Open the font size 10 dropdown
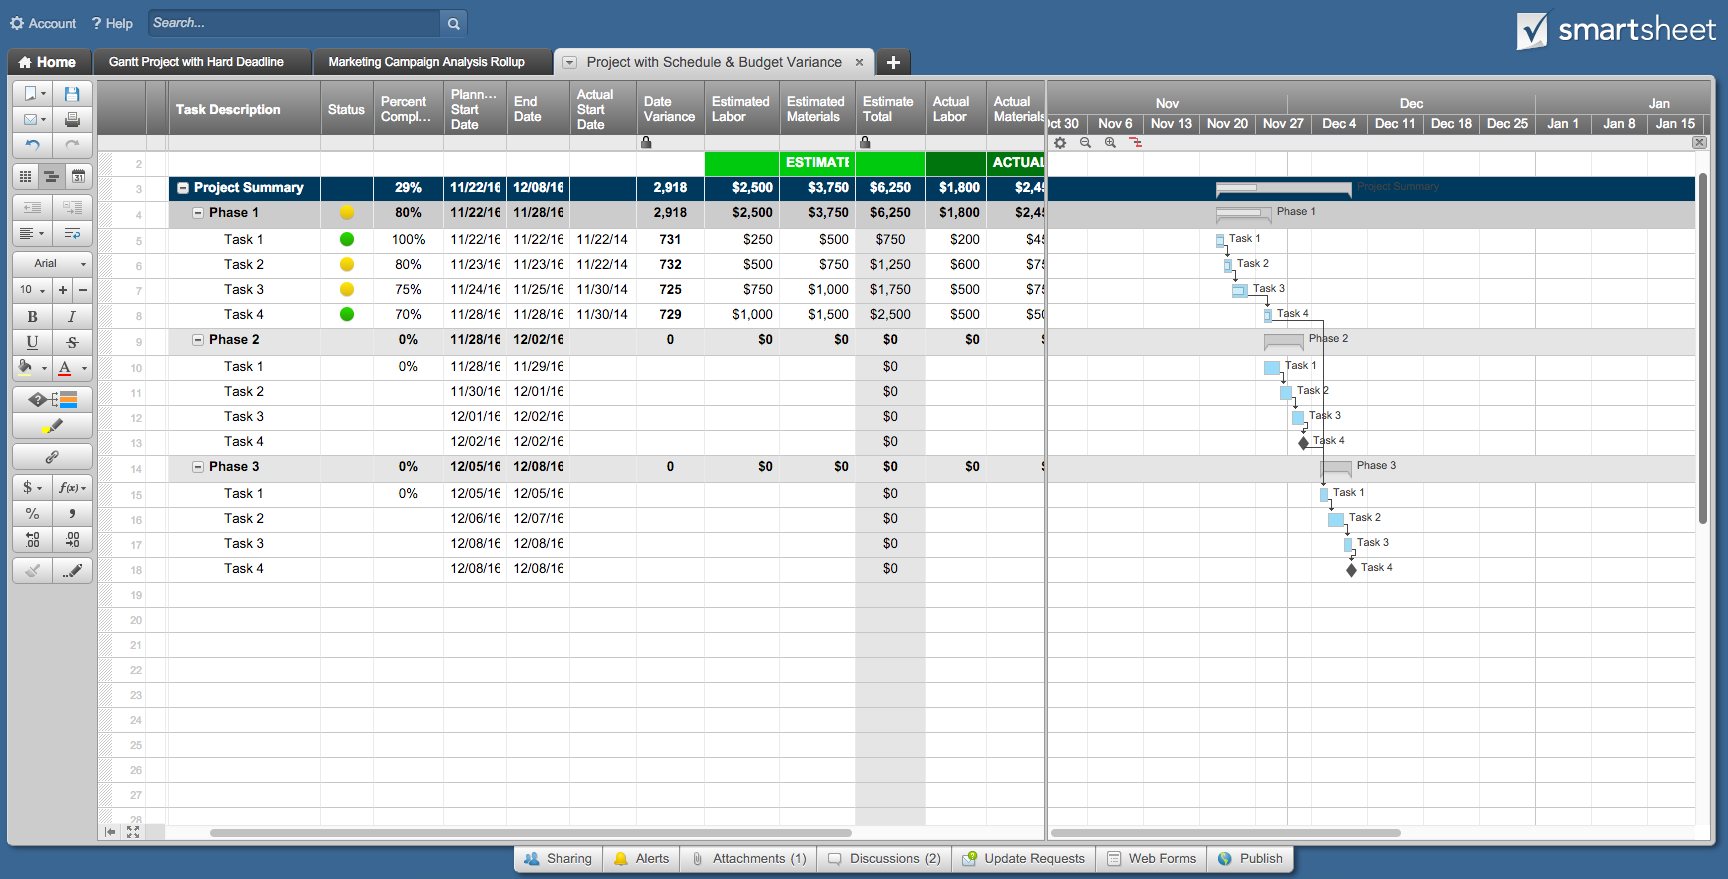 coord(32,290)
